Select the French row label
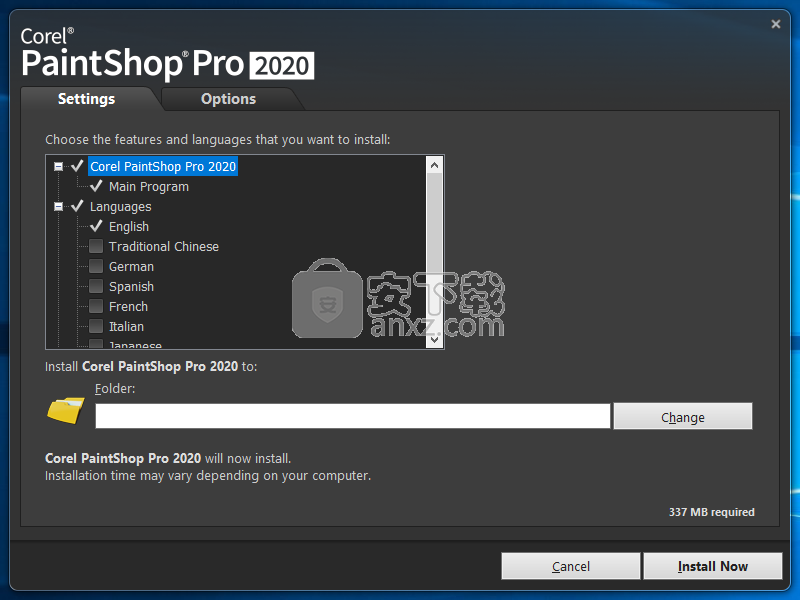This screenshot has height=600, width=800. pyautogui.click(x=128, y=307)
